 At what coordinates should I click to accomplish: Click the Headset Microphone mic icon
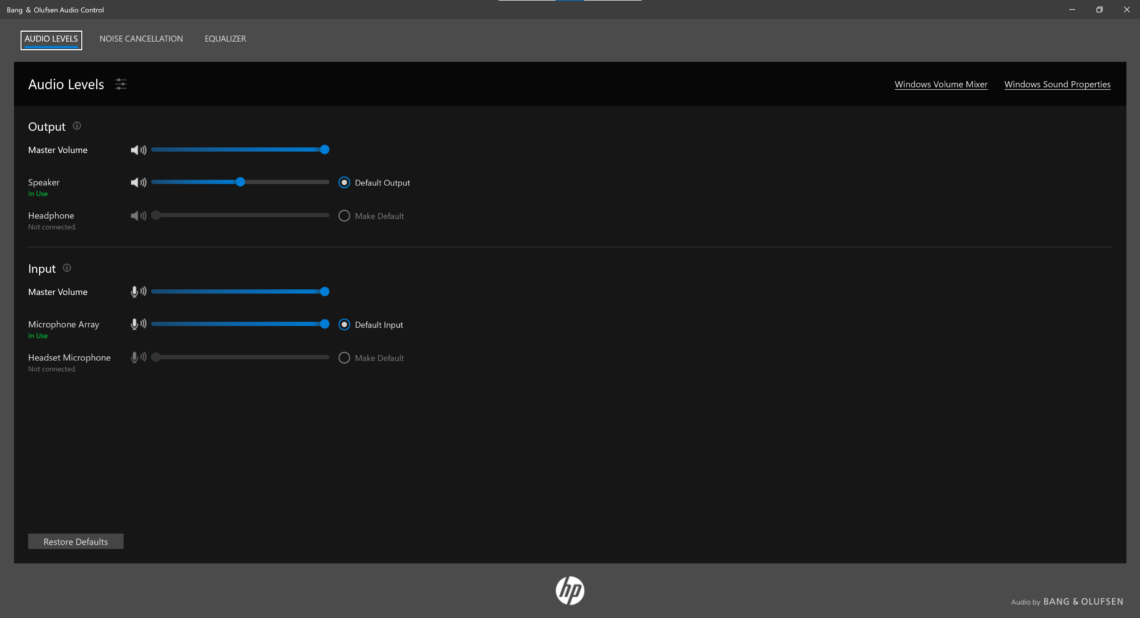click(138, 358)
